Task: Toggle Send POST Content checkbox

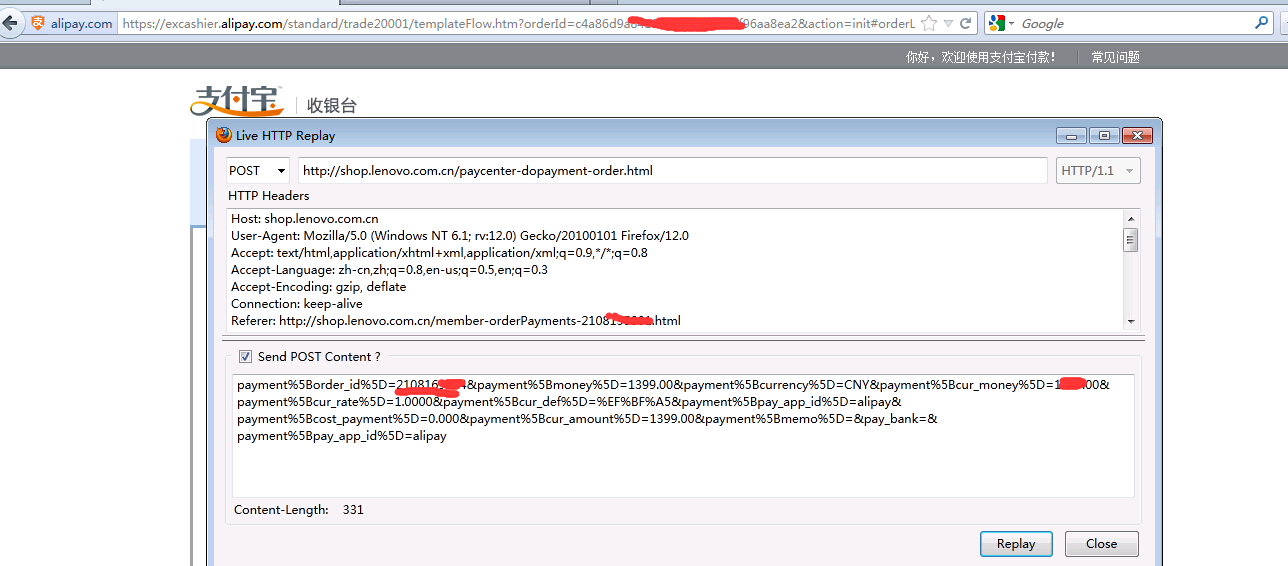Action: [245, 356]
